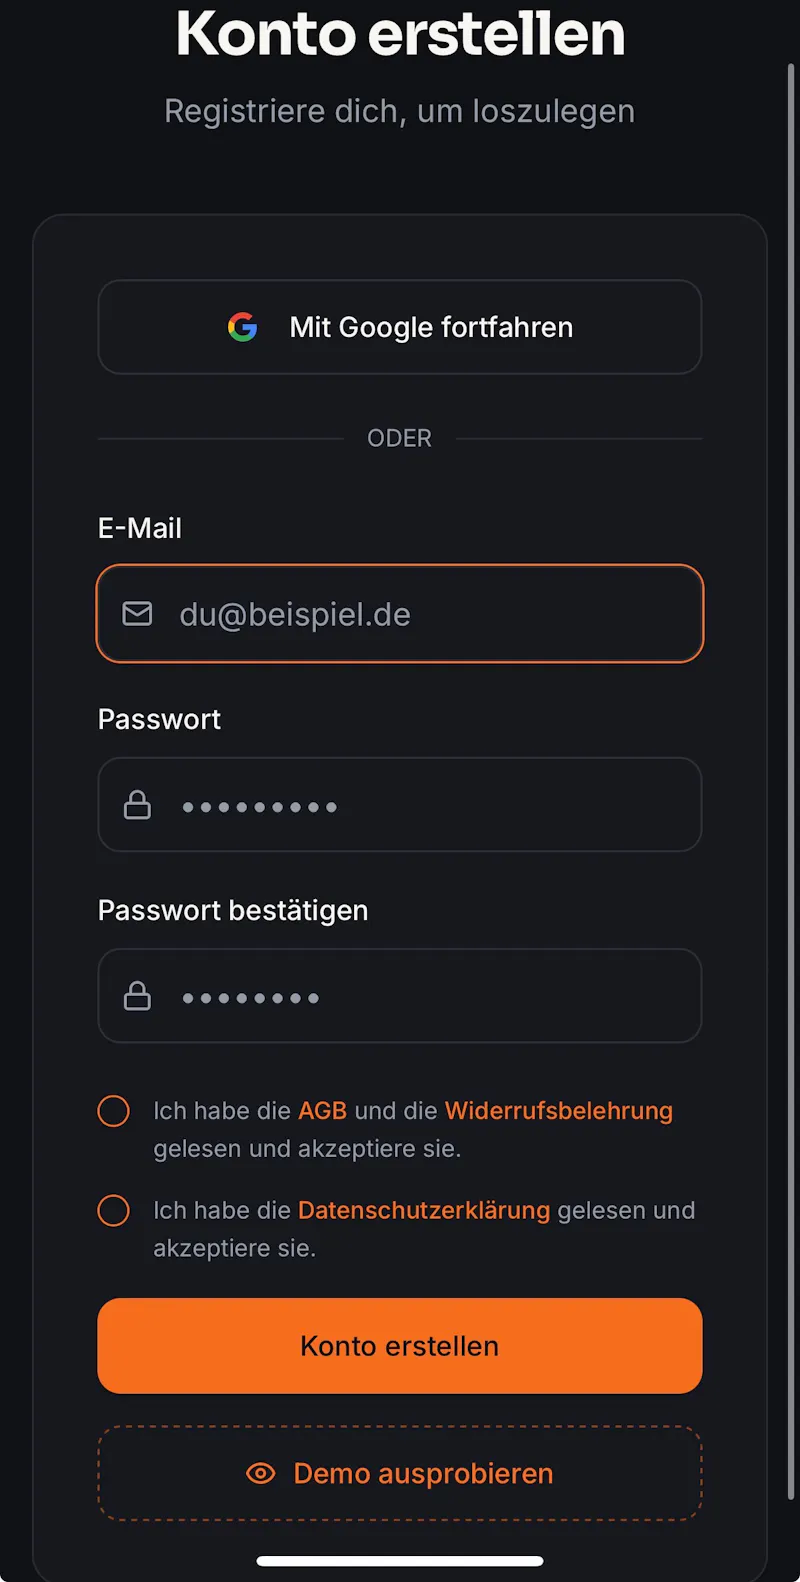
Task: Focus the E-Mail input with du@beispiel.de placeholder
Action: (x=400, y=614)
